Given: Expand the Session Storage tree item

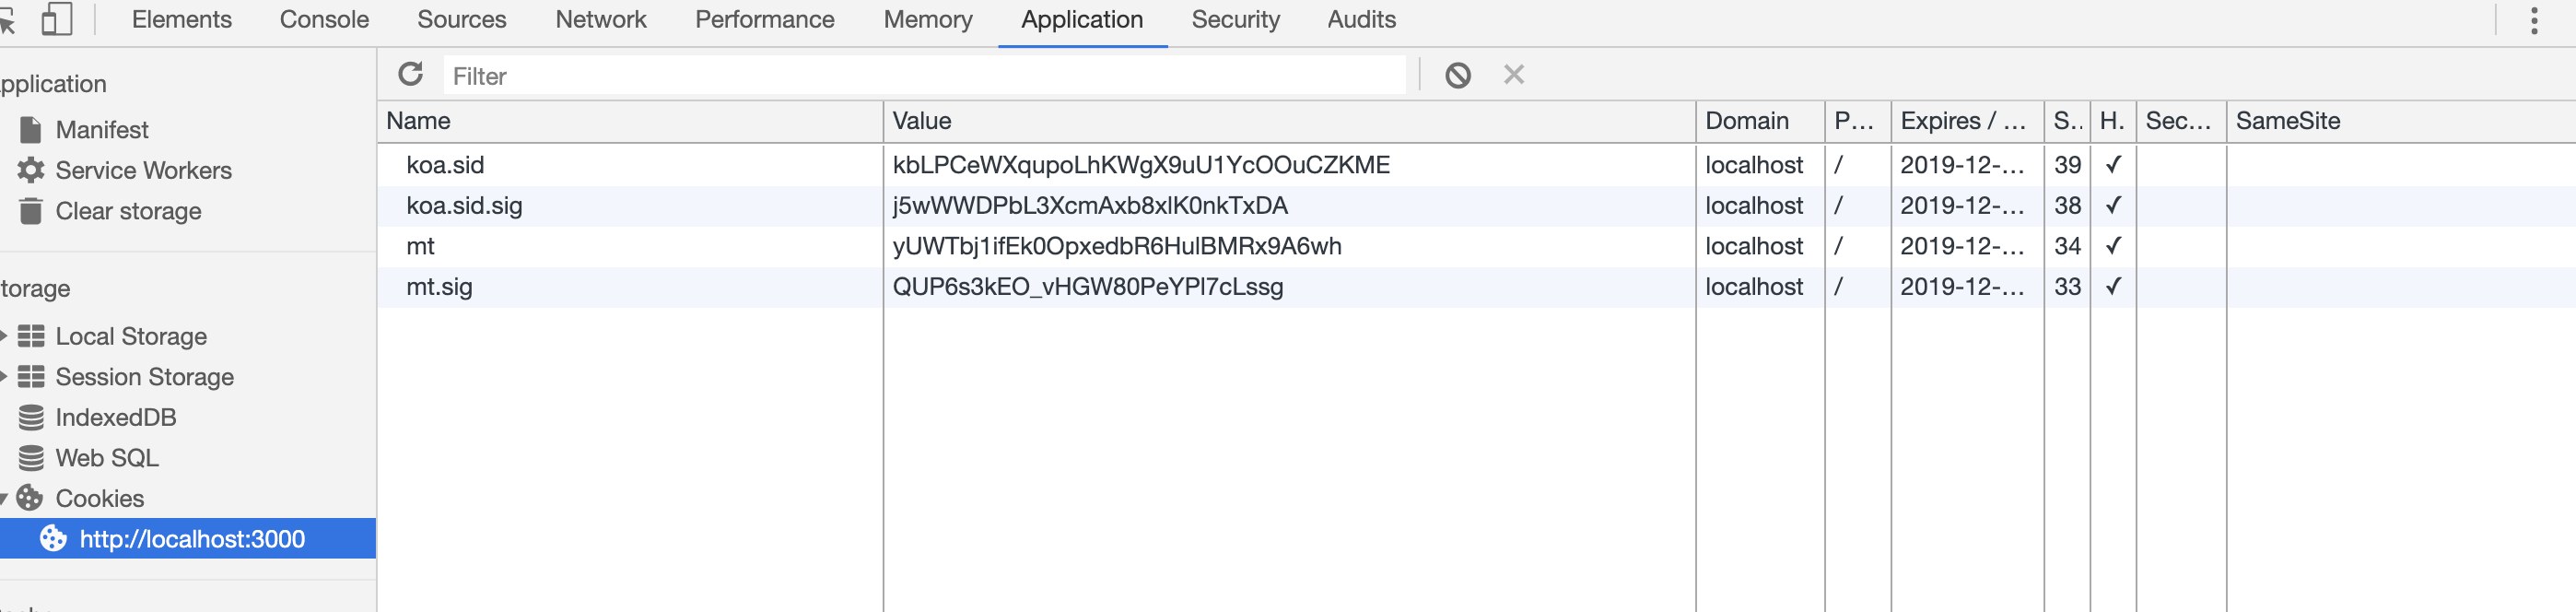Looking at the screenshot, I should tap(5, 377).
